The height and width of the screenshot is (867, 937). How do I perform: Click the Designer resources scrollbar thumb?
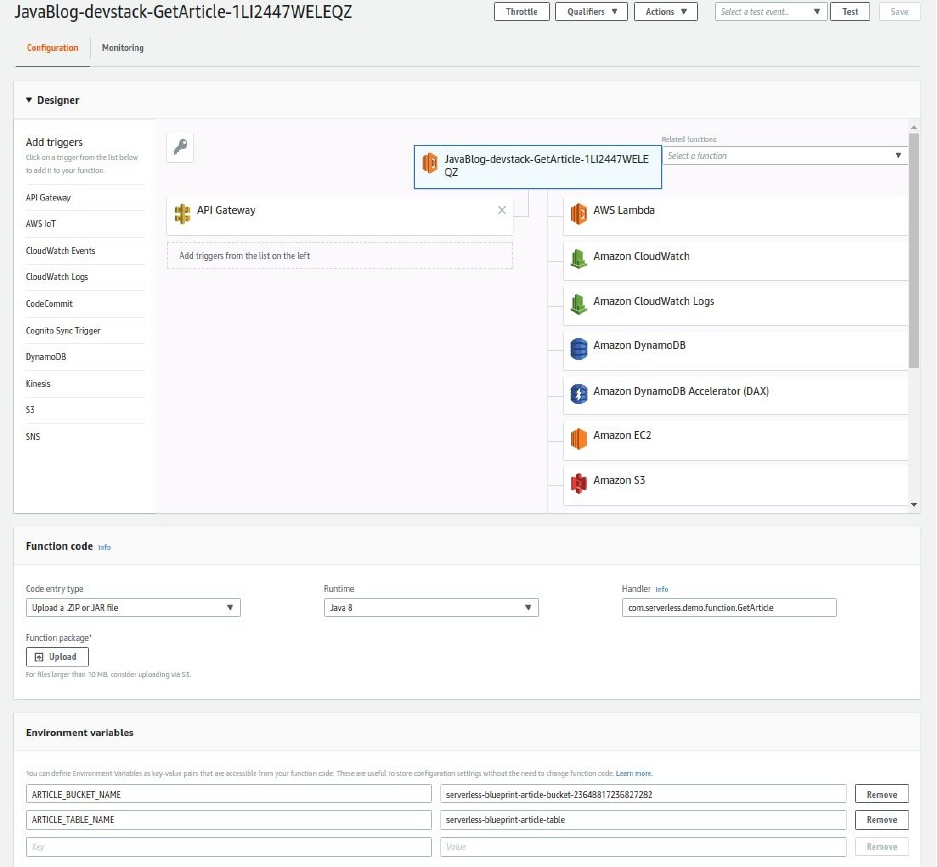click(x=914, y=251)
